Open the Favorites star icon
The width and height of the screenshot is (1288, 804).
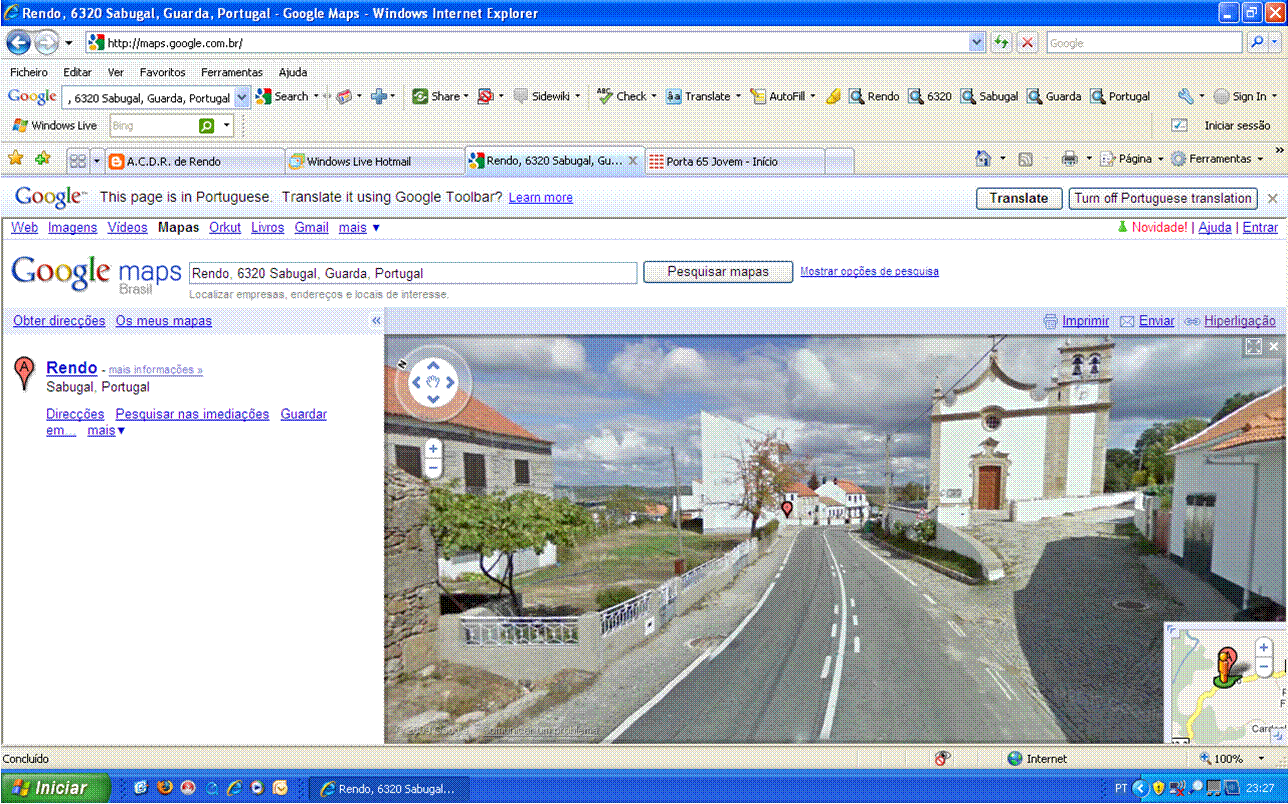[16, 159]
